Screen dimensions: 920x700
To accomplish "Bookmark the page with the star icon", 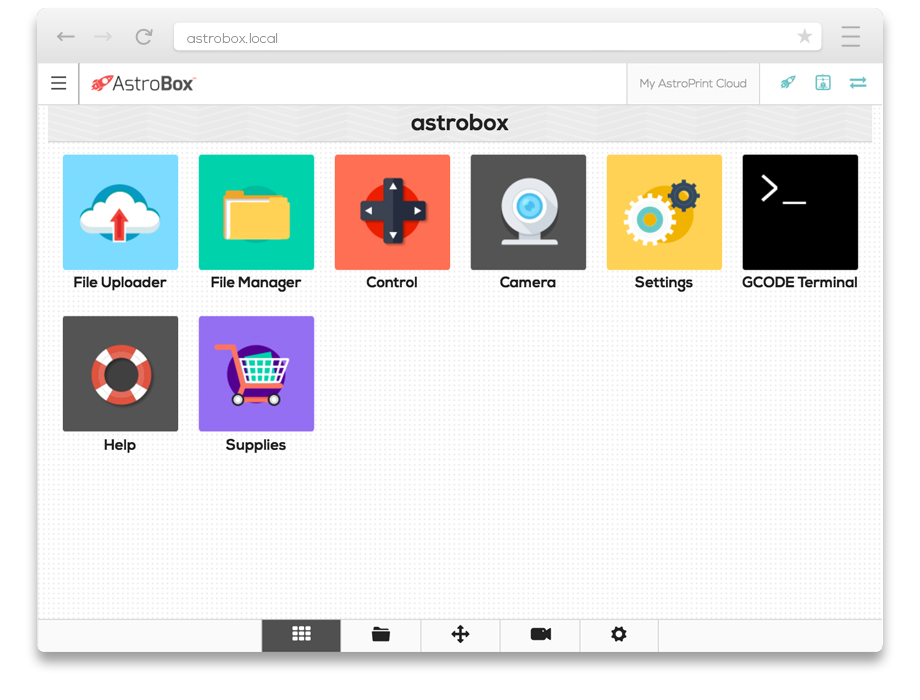I will 804,36.
